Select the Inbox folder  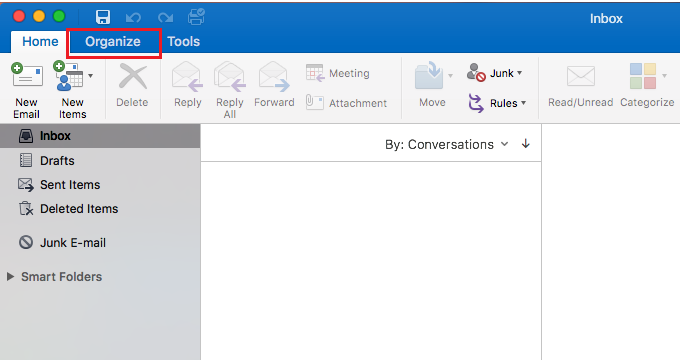(x=100, y=136)
